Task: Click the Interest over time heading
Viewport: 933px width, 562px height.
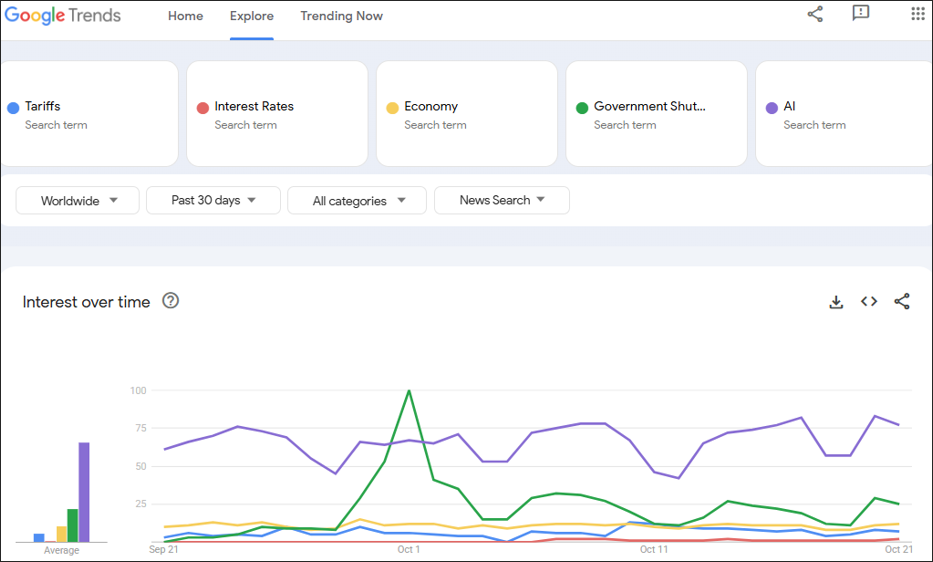Action: tap(86, 302)
